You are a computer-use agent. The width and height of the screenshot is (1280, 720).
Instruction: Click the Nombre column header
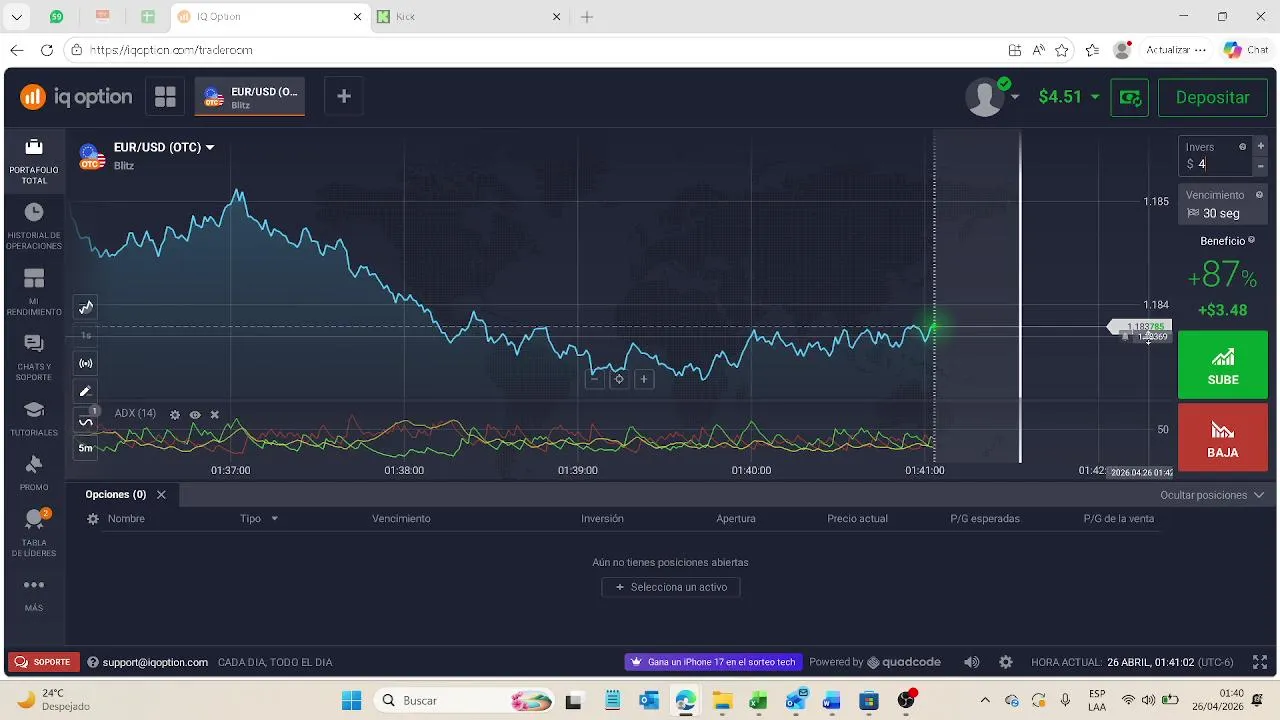[x=126, y=519]
